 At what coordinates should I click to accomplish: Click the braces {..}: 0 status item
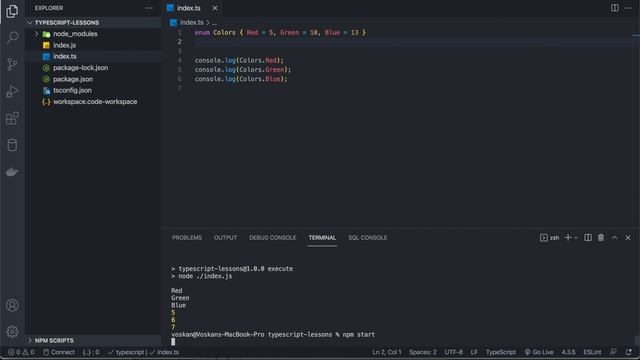click(x=91, y=352)
